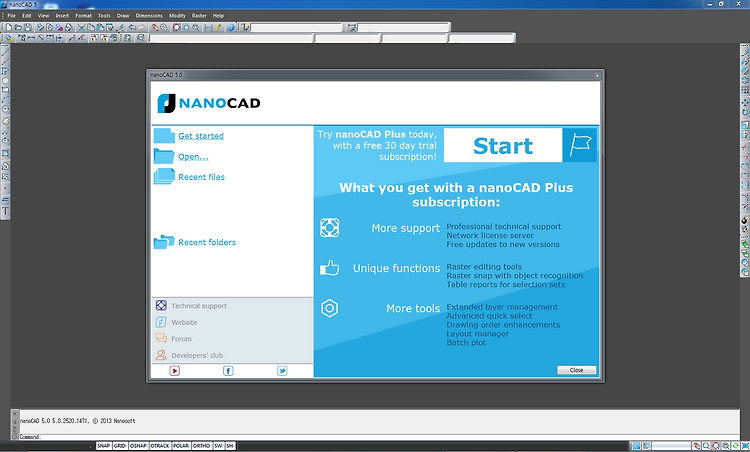Open the text style dropdown in top toolbar

[297, 28]
